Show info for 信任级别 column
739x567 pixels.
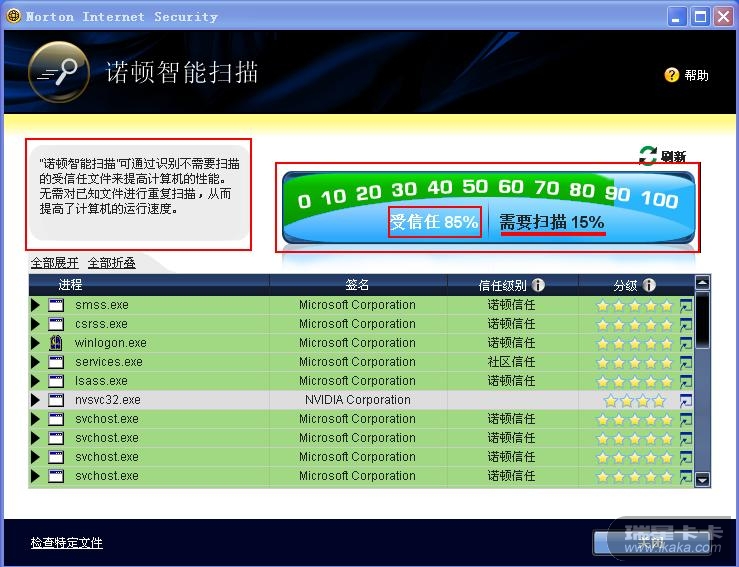pyautogui.click(x=538, y=285)
